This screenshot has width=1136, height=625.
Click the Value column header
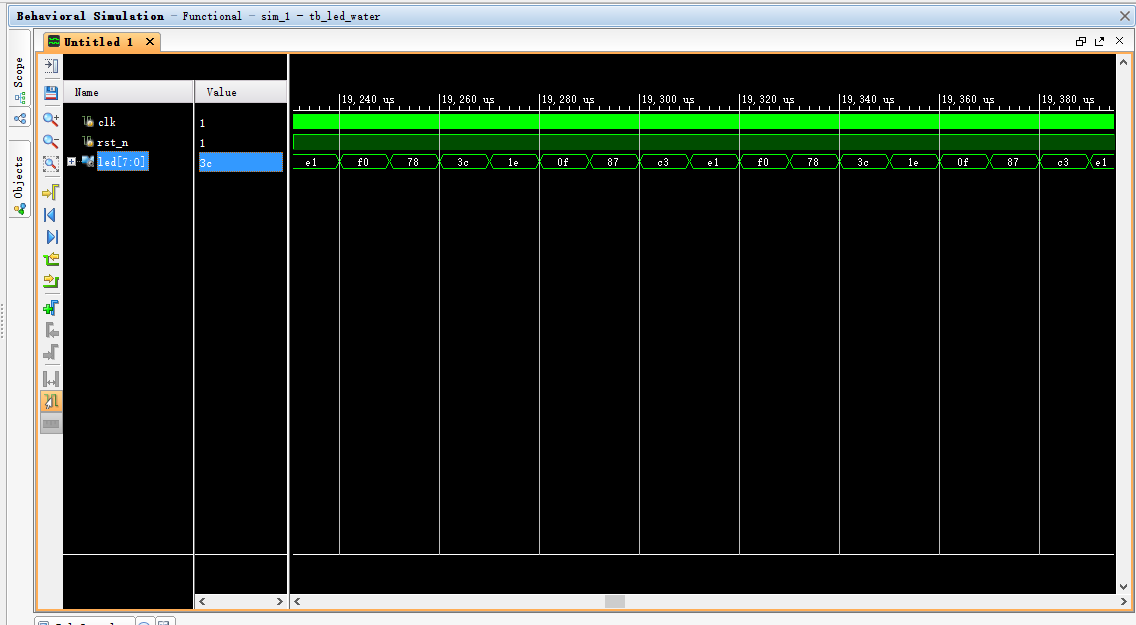point(241,92)
